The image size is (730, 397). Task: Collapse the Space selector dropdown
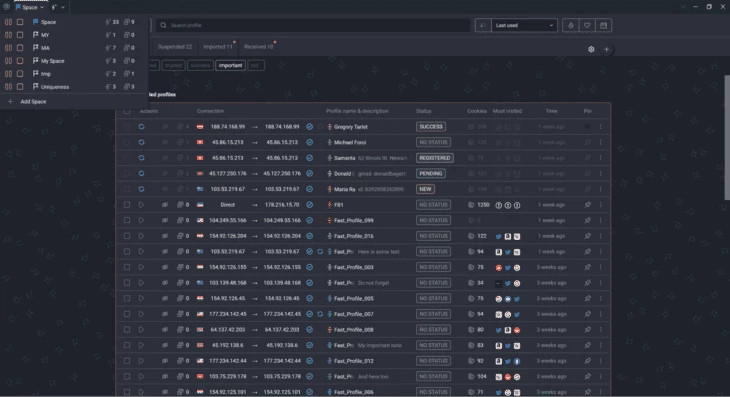click(x=30, y=7)
